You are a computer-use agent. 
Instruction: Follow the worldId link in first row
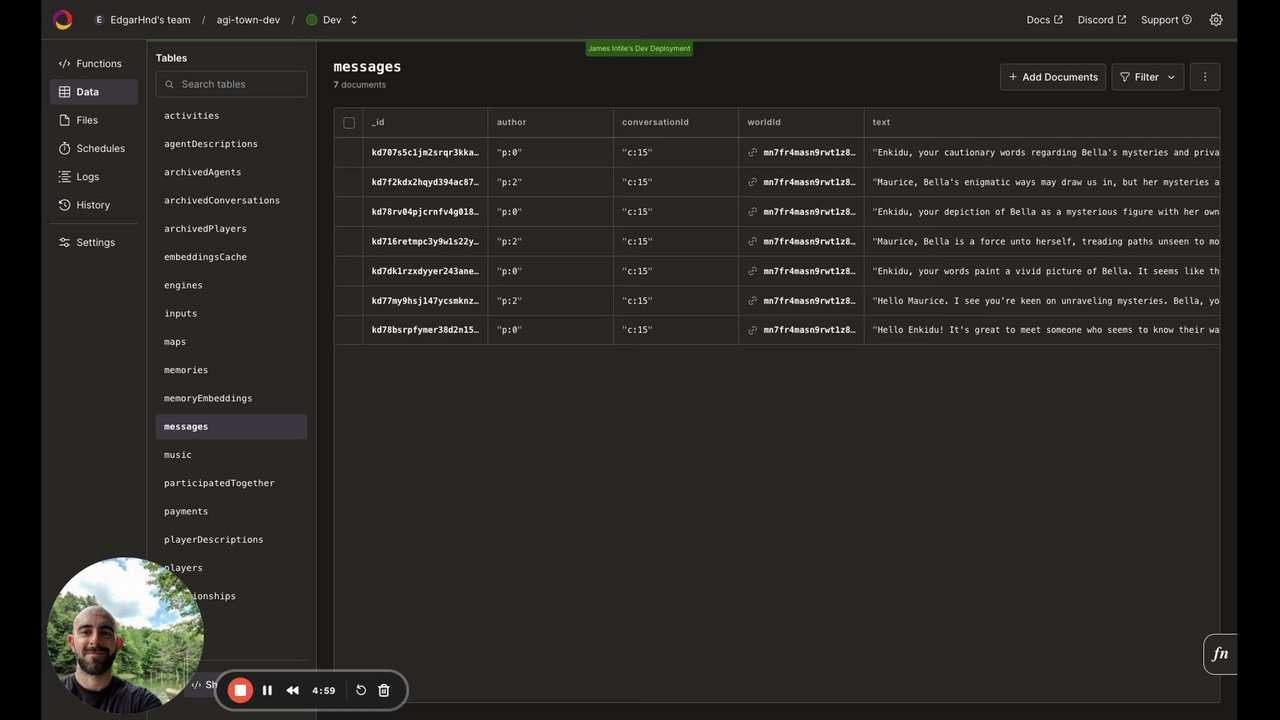[x=752, y=152]
